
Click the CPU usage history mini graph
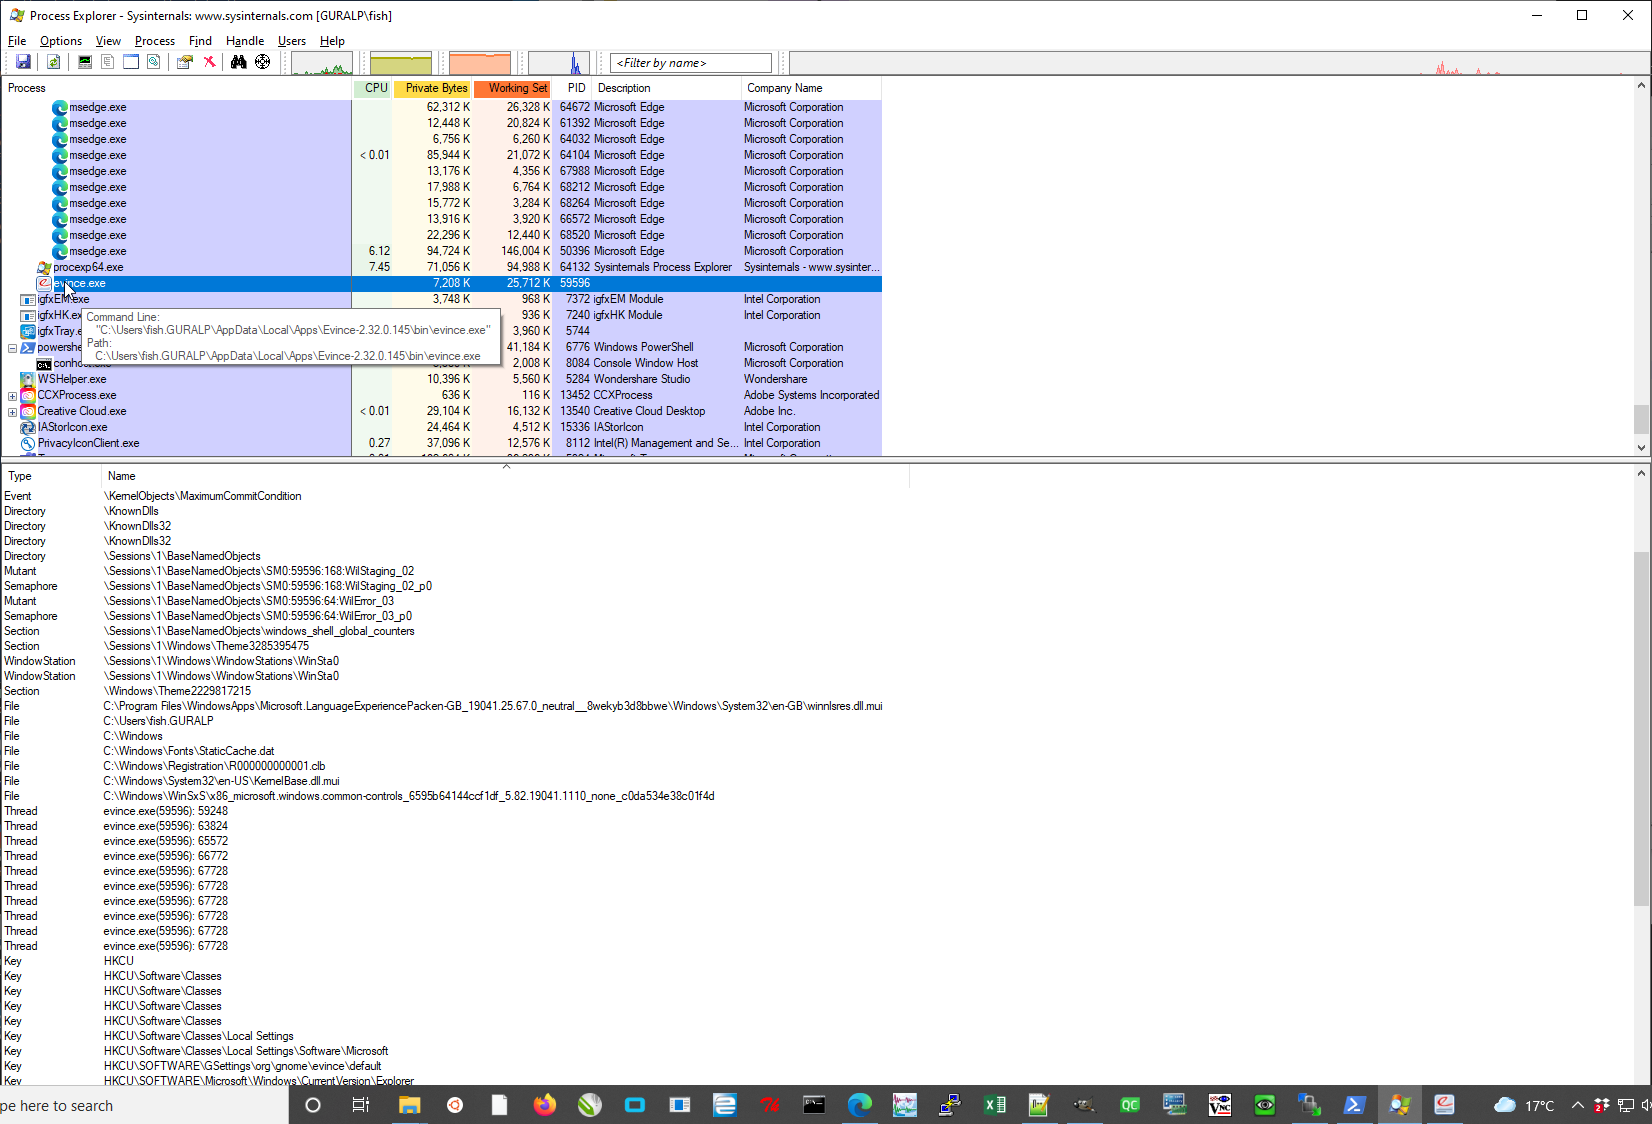coord(322,63)
